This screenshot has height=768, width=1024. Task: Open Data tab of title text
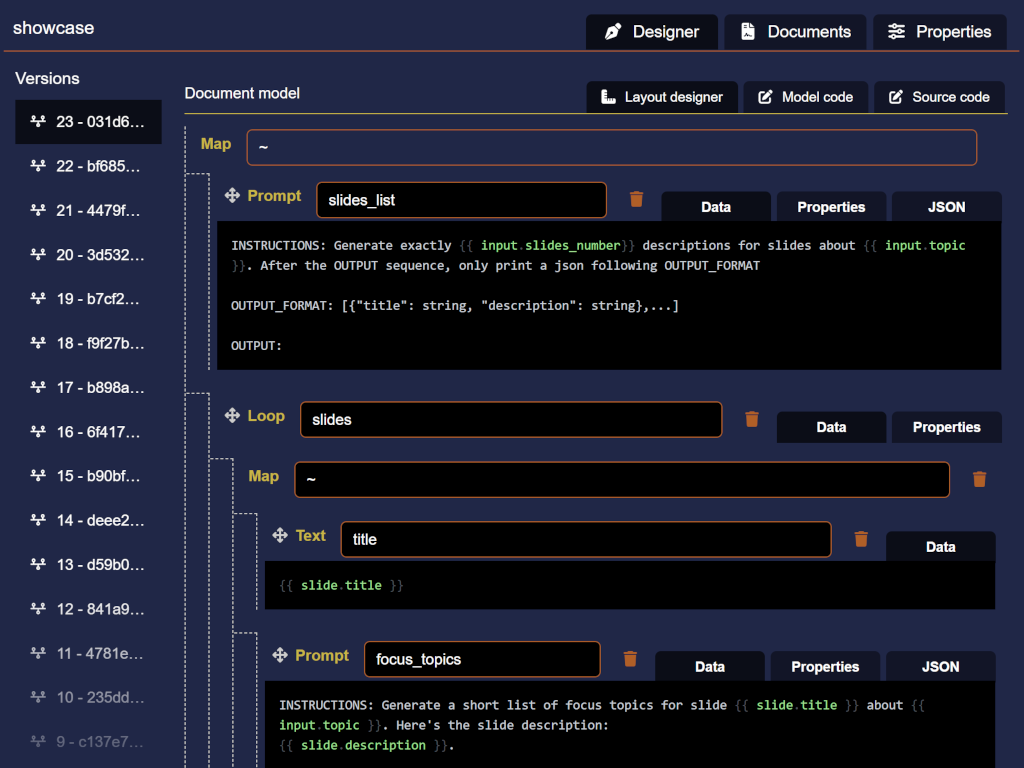940,547
